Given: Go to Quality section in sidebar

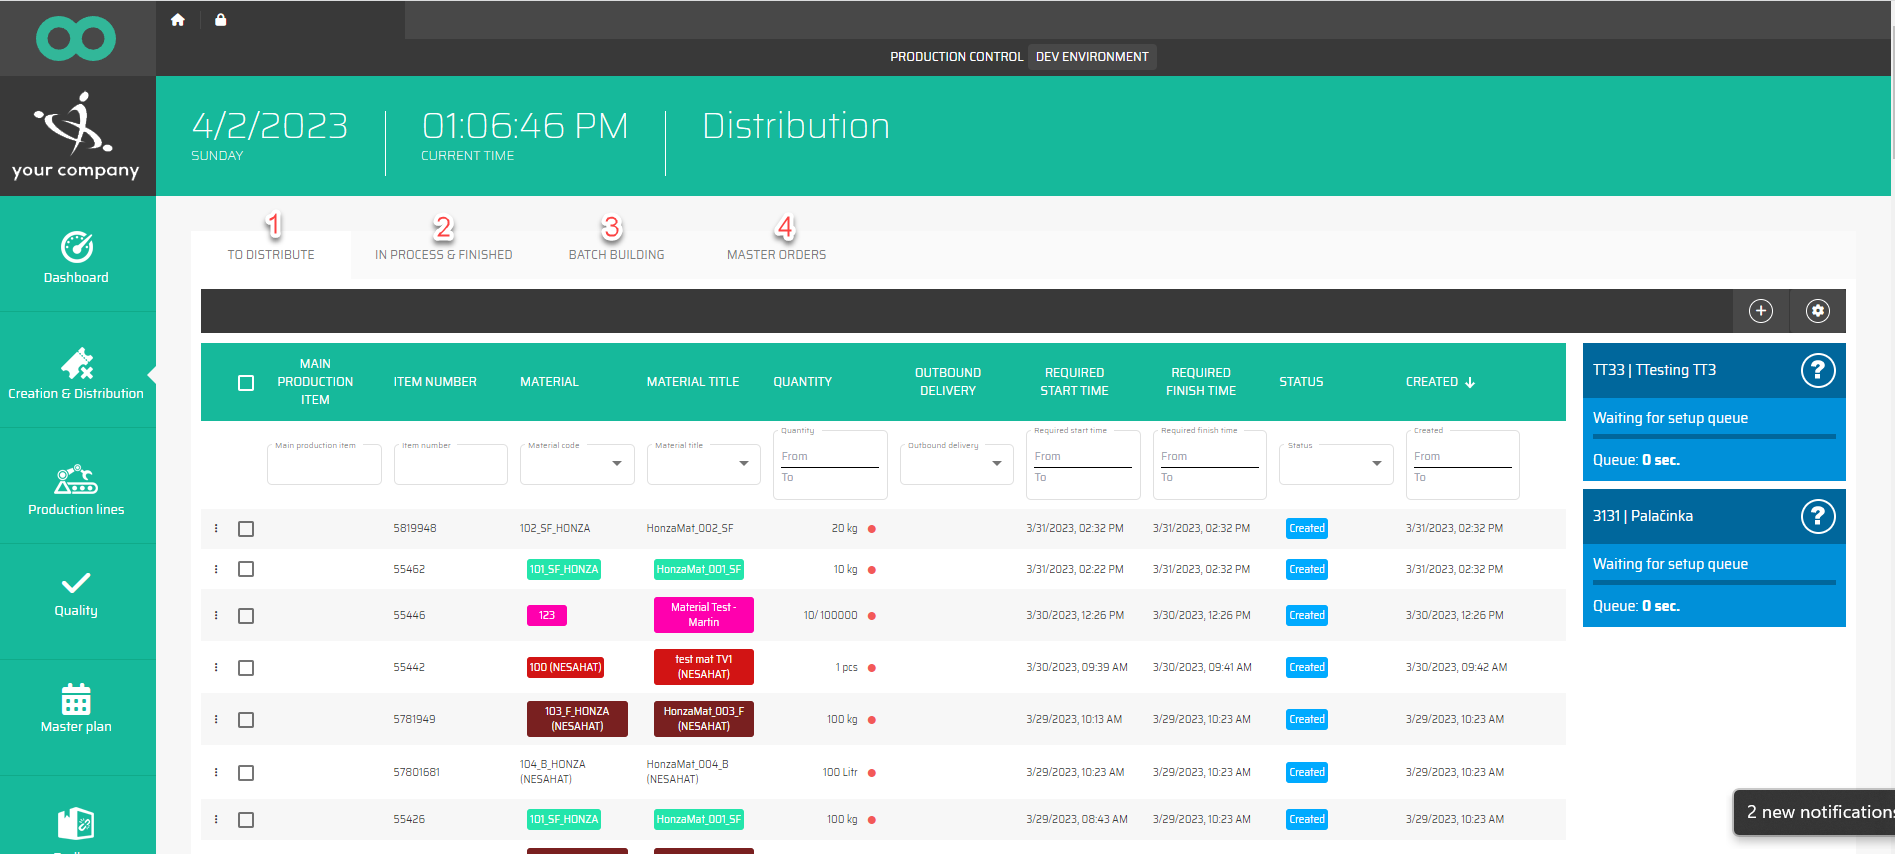Looking at the screenshot, I should [x=77, y=594].
